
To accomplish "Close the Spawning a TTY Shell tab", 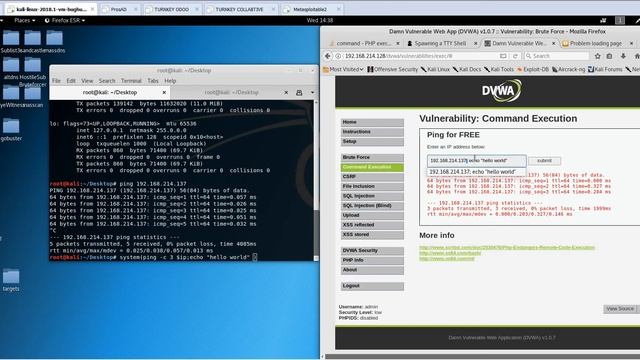I will click(x=476, y=43).
